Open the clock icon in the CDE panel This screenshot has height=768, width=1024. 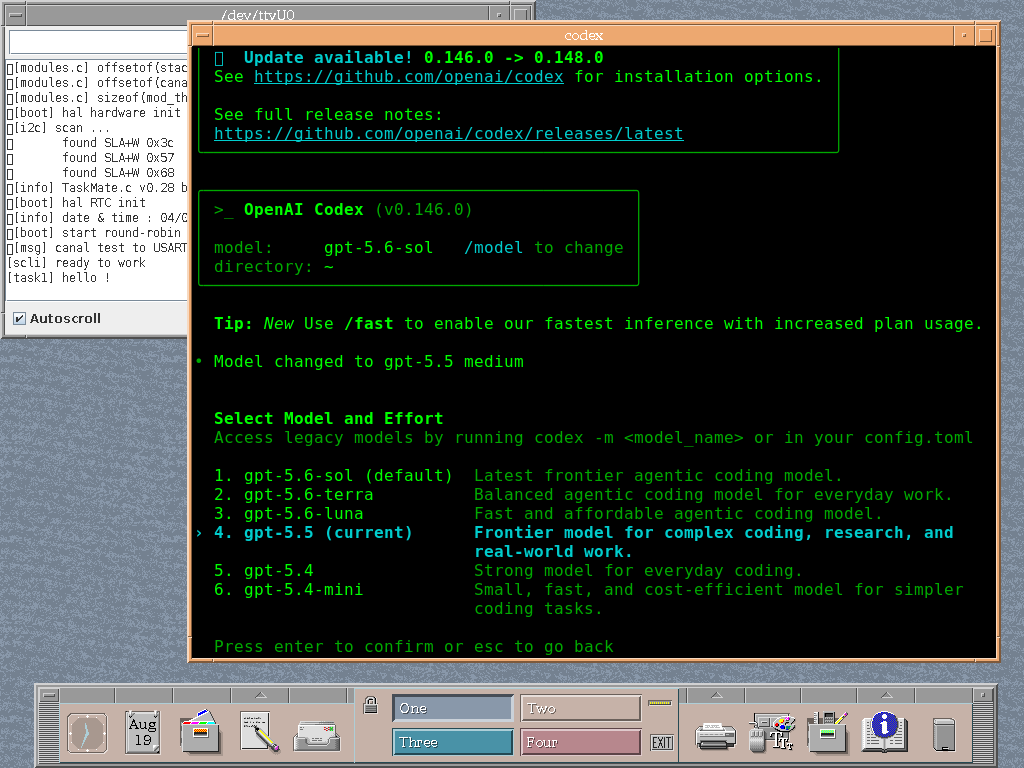point(87,733)
